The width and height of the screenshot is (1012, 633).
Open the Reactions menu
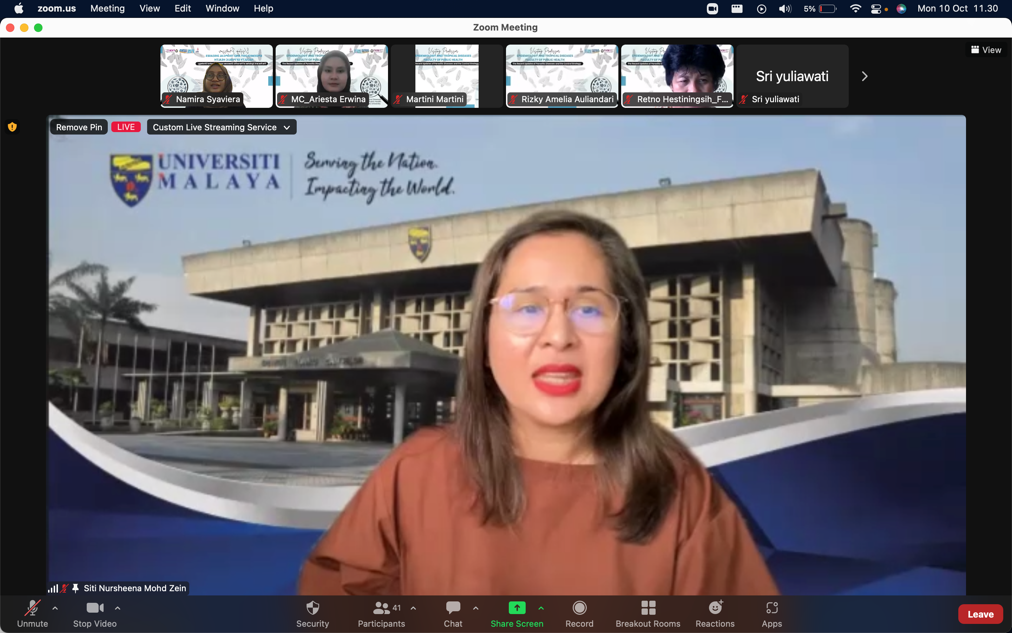pyautogui.click(x=715, y=613)
